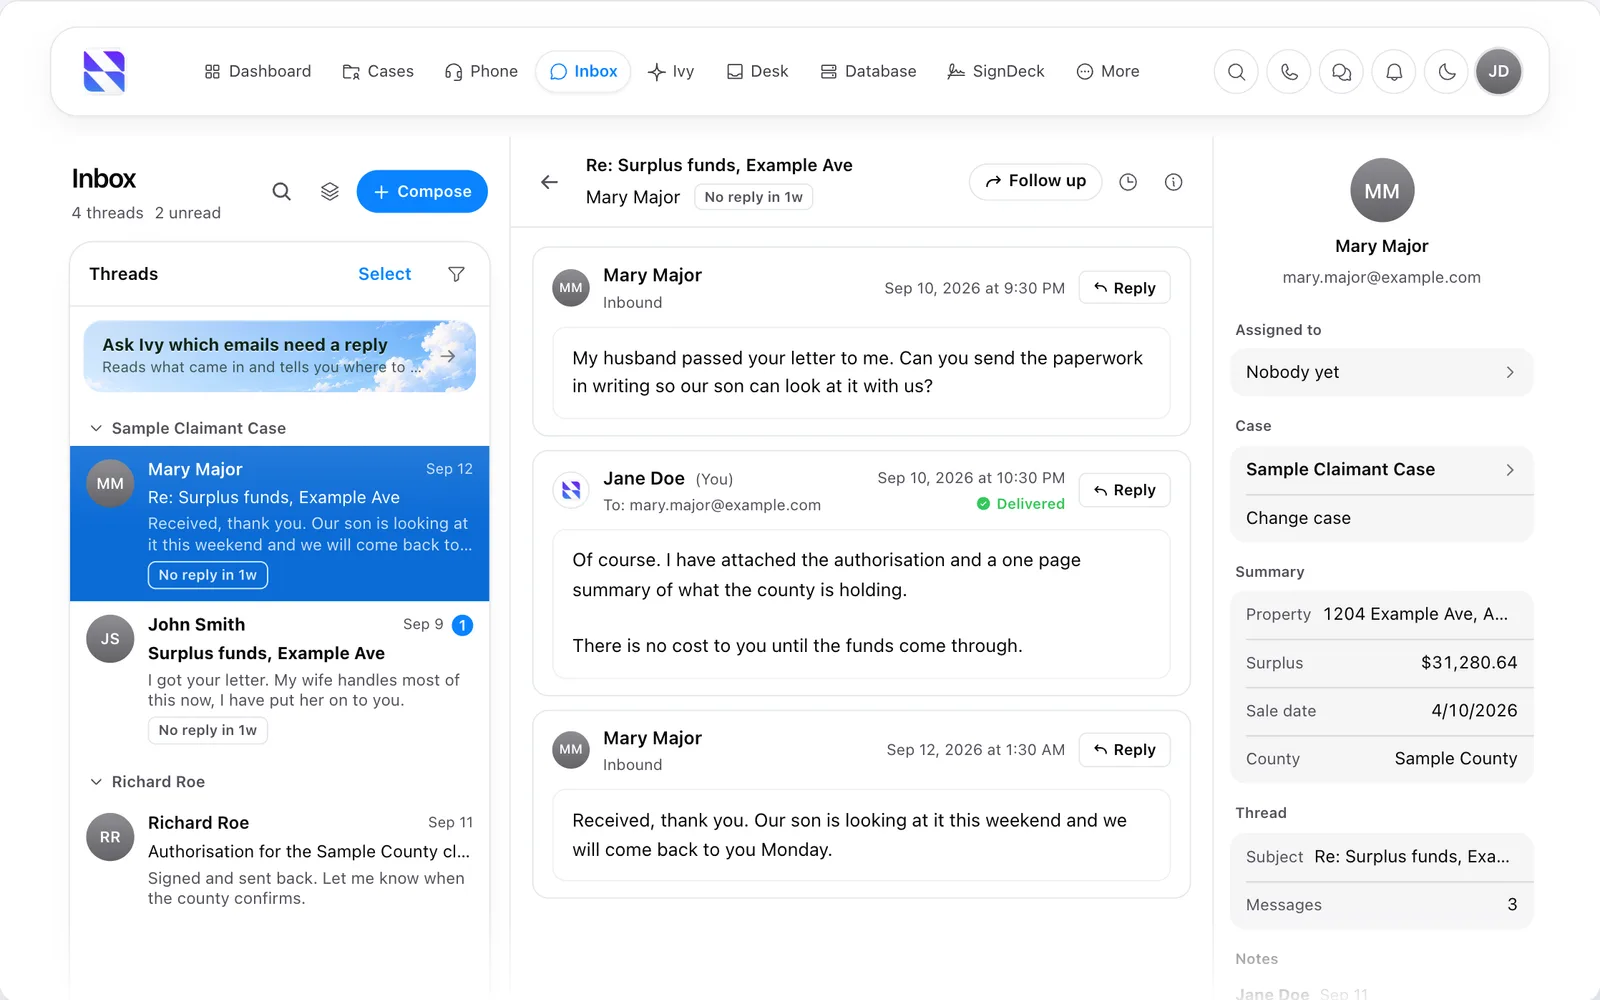Go back with the left arrow icon
1600x1000 pixels.
549,182
